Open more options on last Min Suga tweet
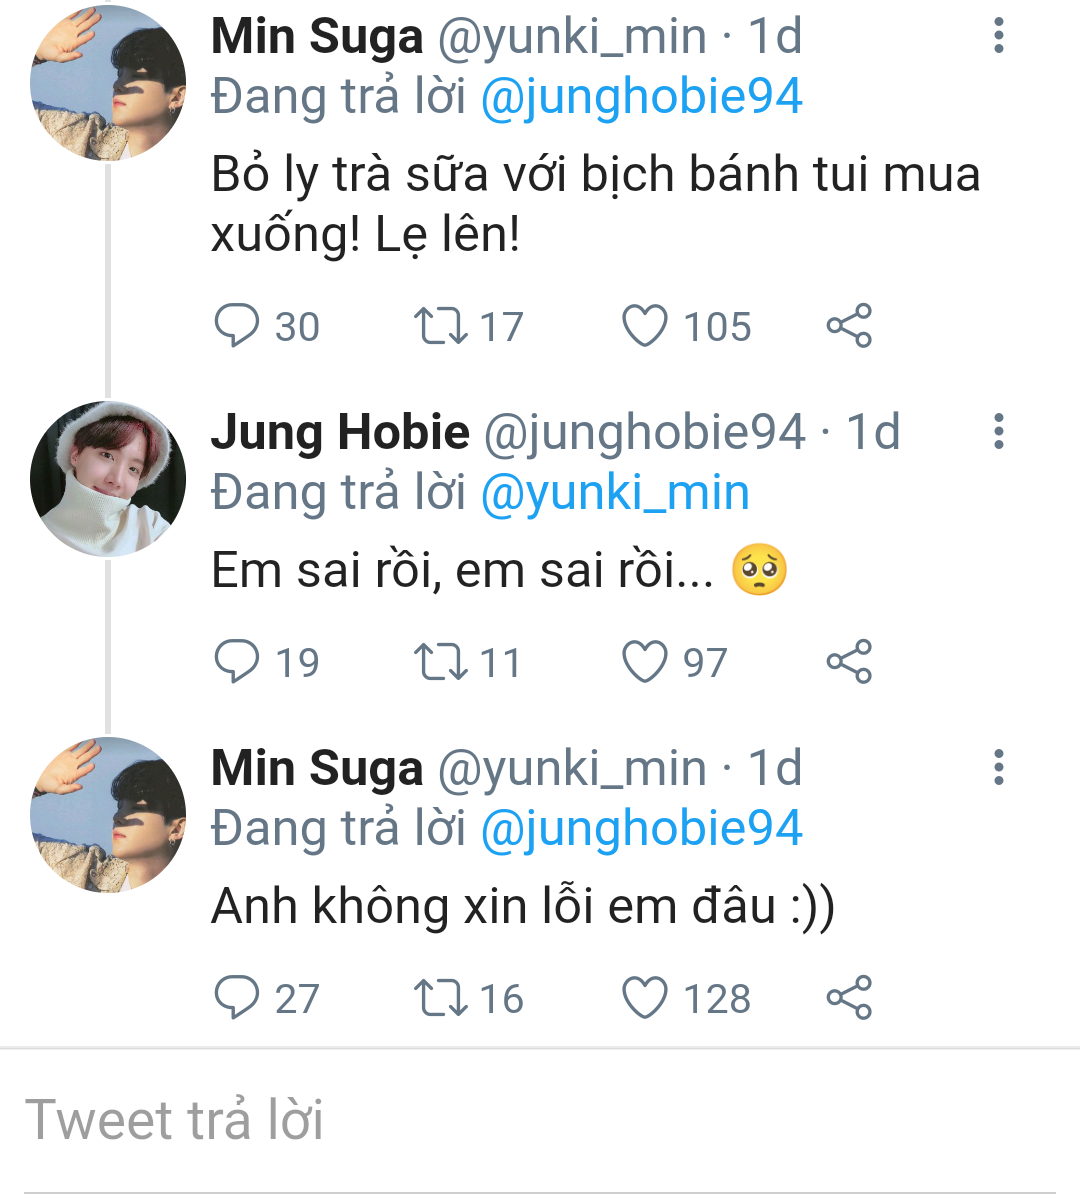 pyautogui.click(x=998, y=768)
